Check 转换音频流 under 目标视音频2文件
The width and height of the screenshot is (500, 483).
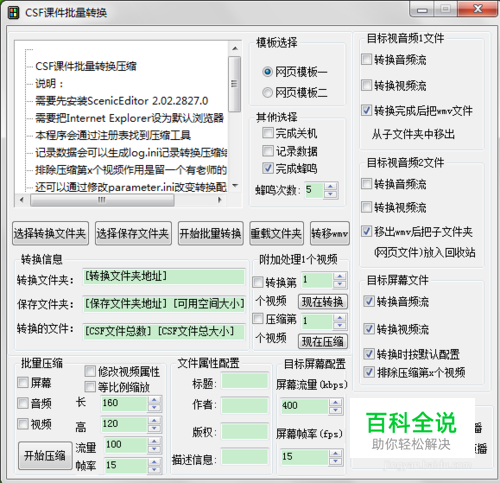click(367, 184)
